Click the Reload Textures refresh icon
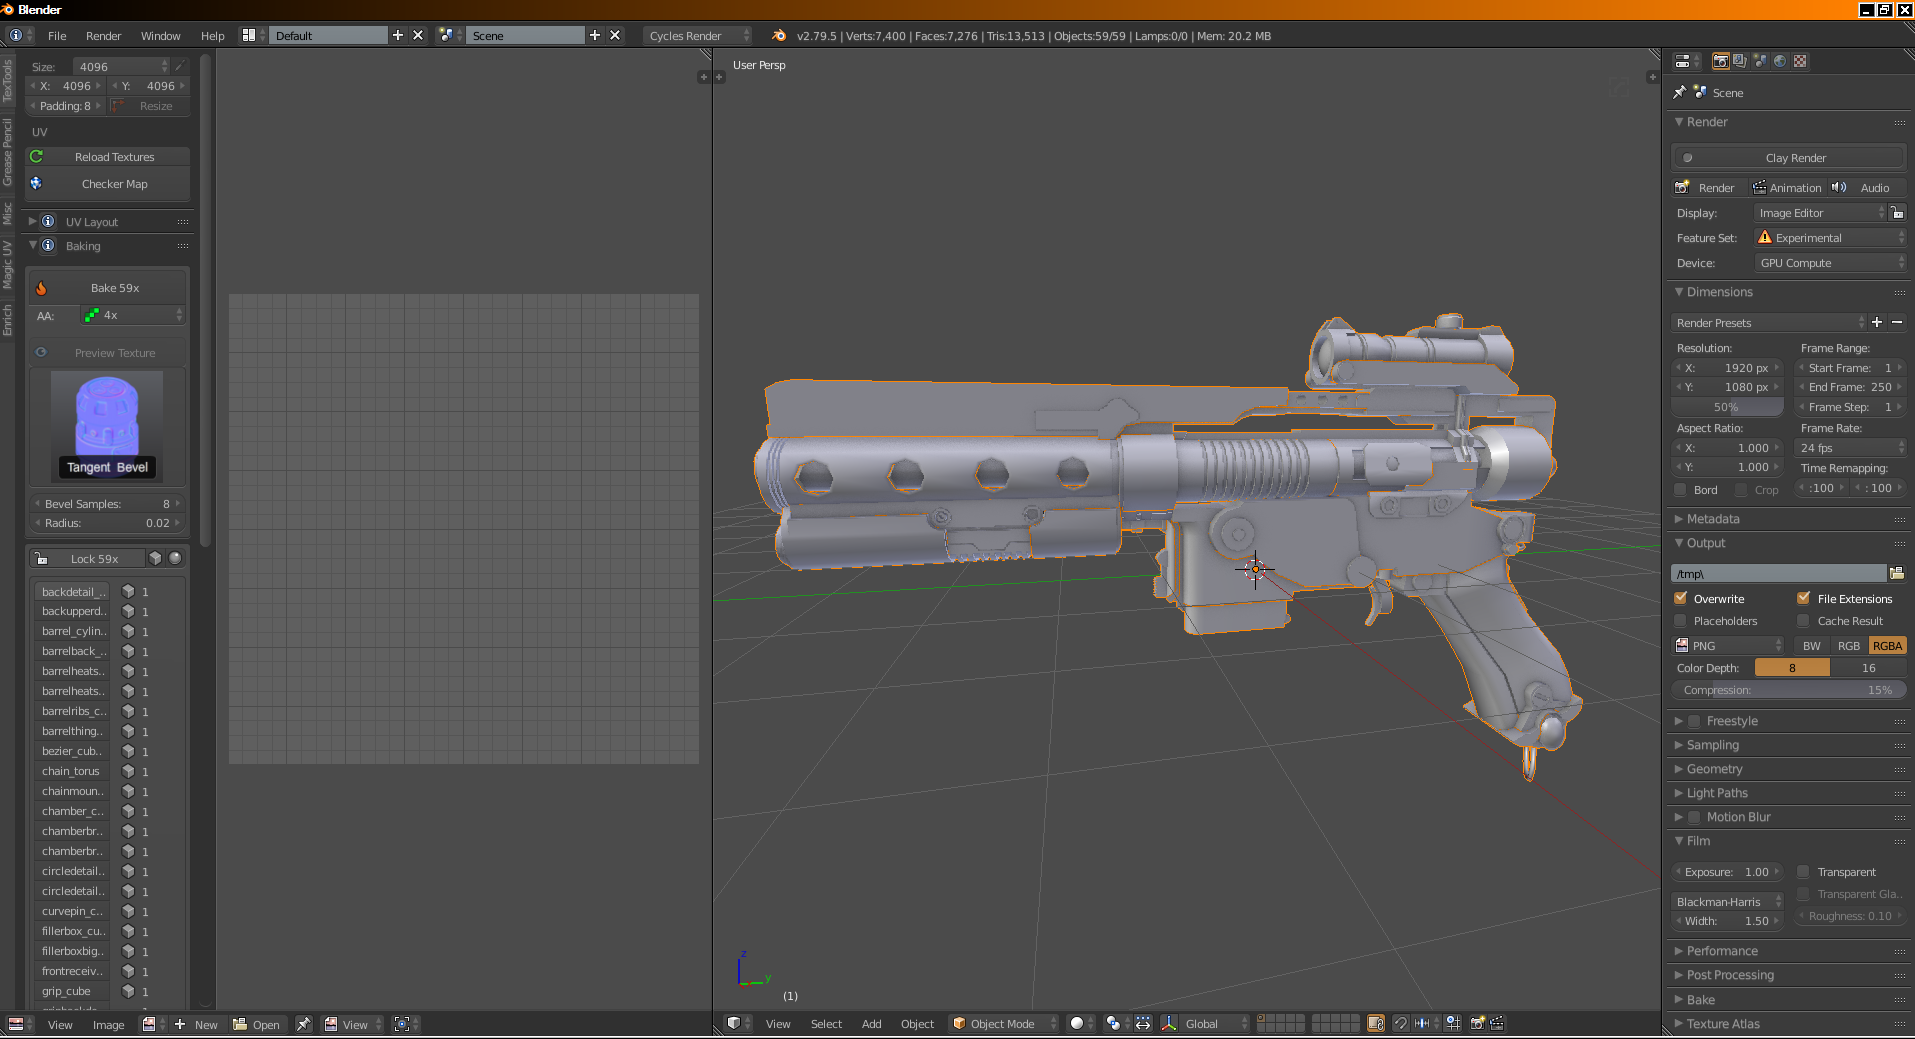Screen dimensions: 1915x1039 (x=37, y=156)
